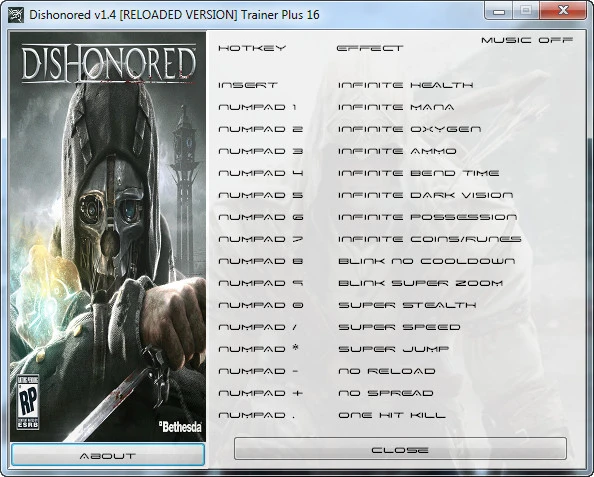
Task: Click the trainer icon in title bar
Action: click(16, 15)
